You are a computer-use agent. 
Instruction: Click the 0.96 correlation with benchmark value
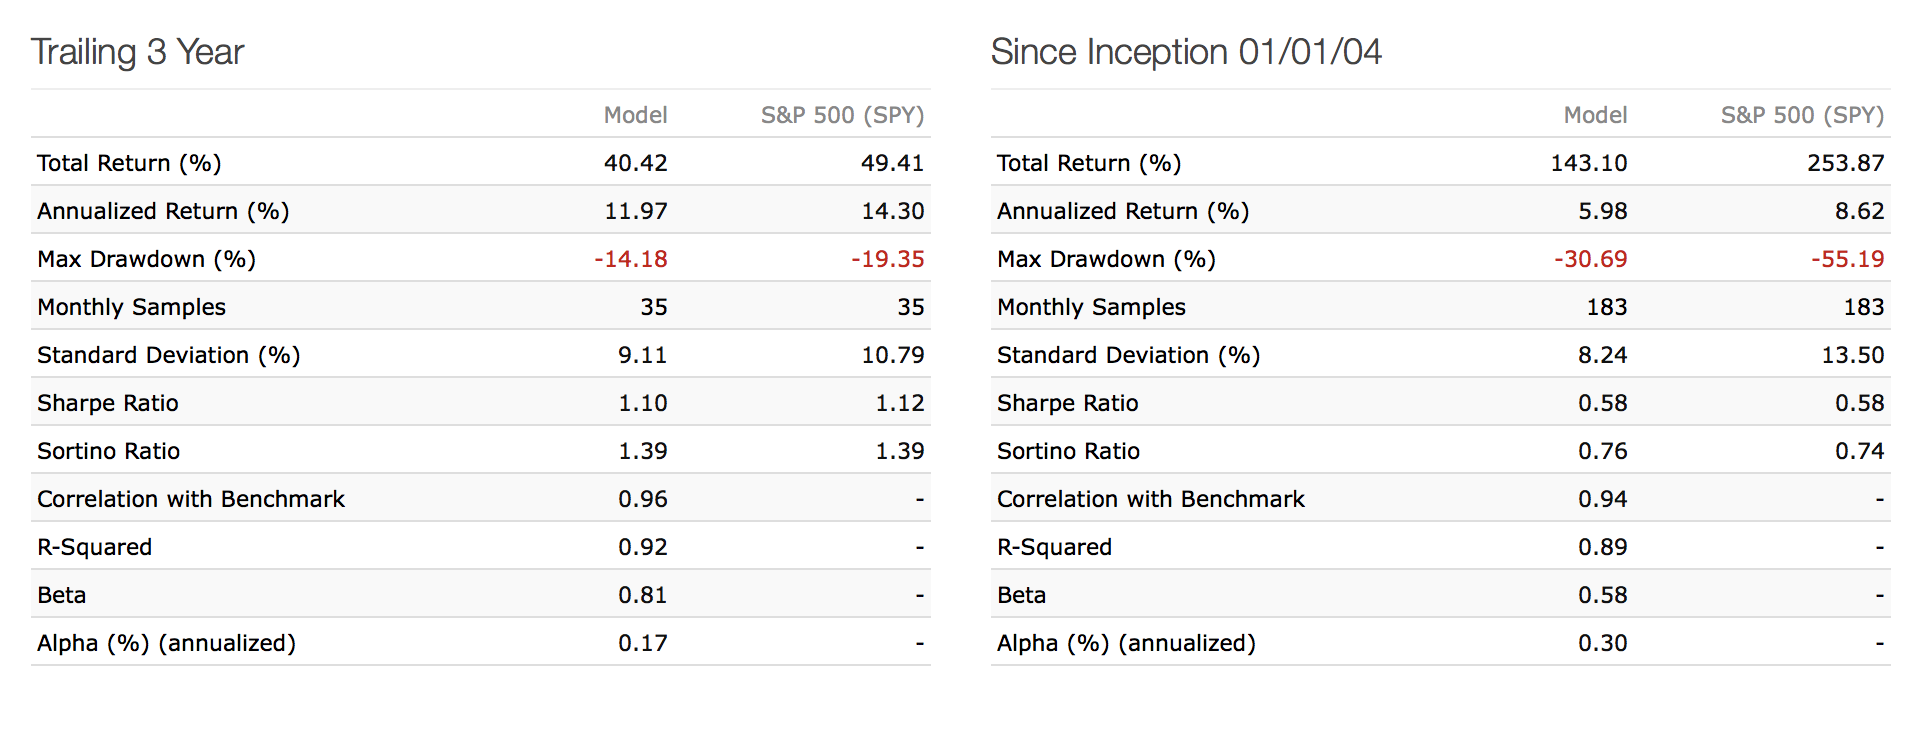click(642, 499)
